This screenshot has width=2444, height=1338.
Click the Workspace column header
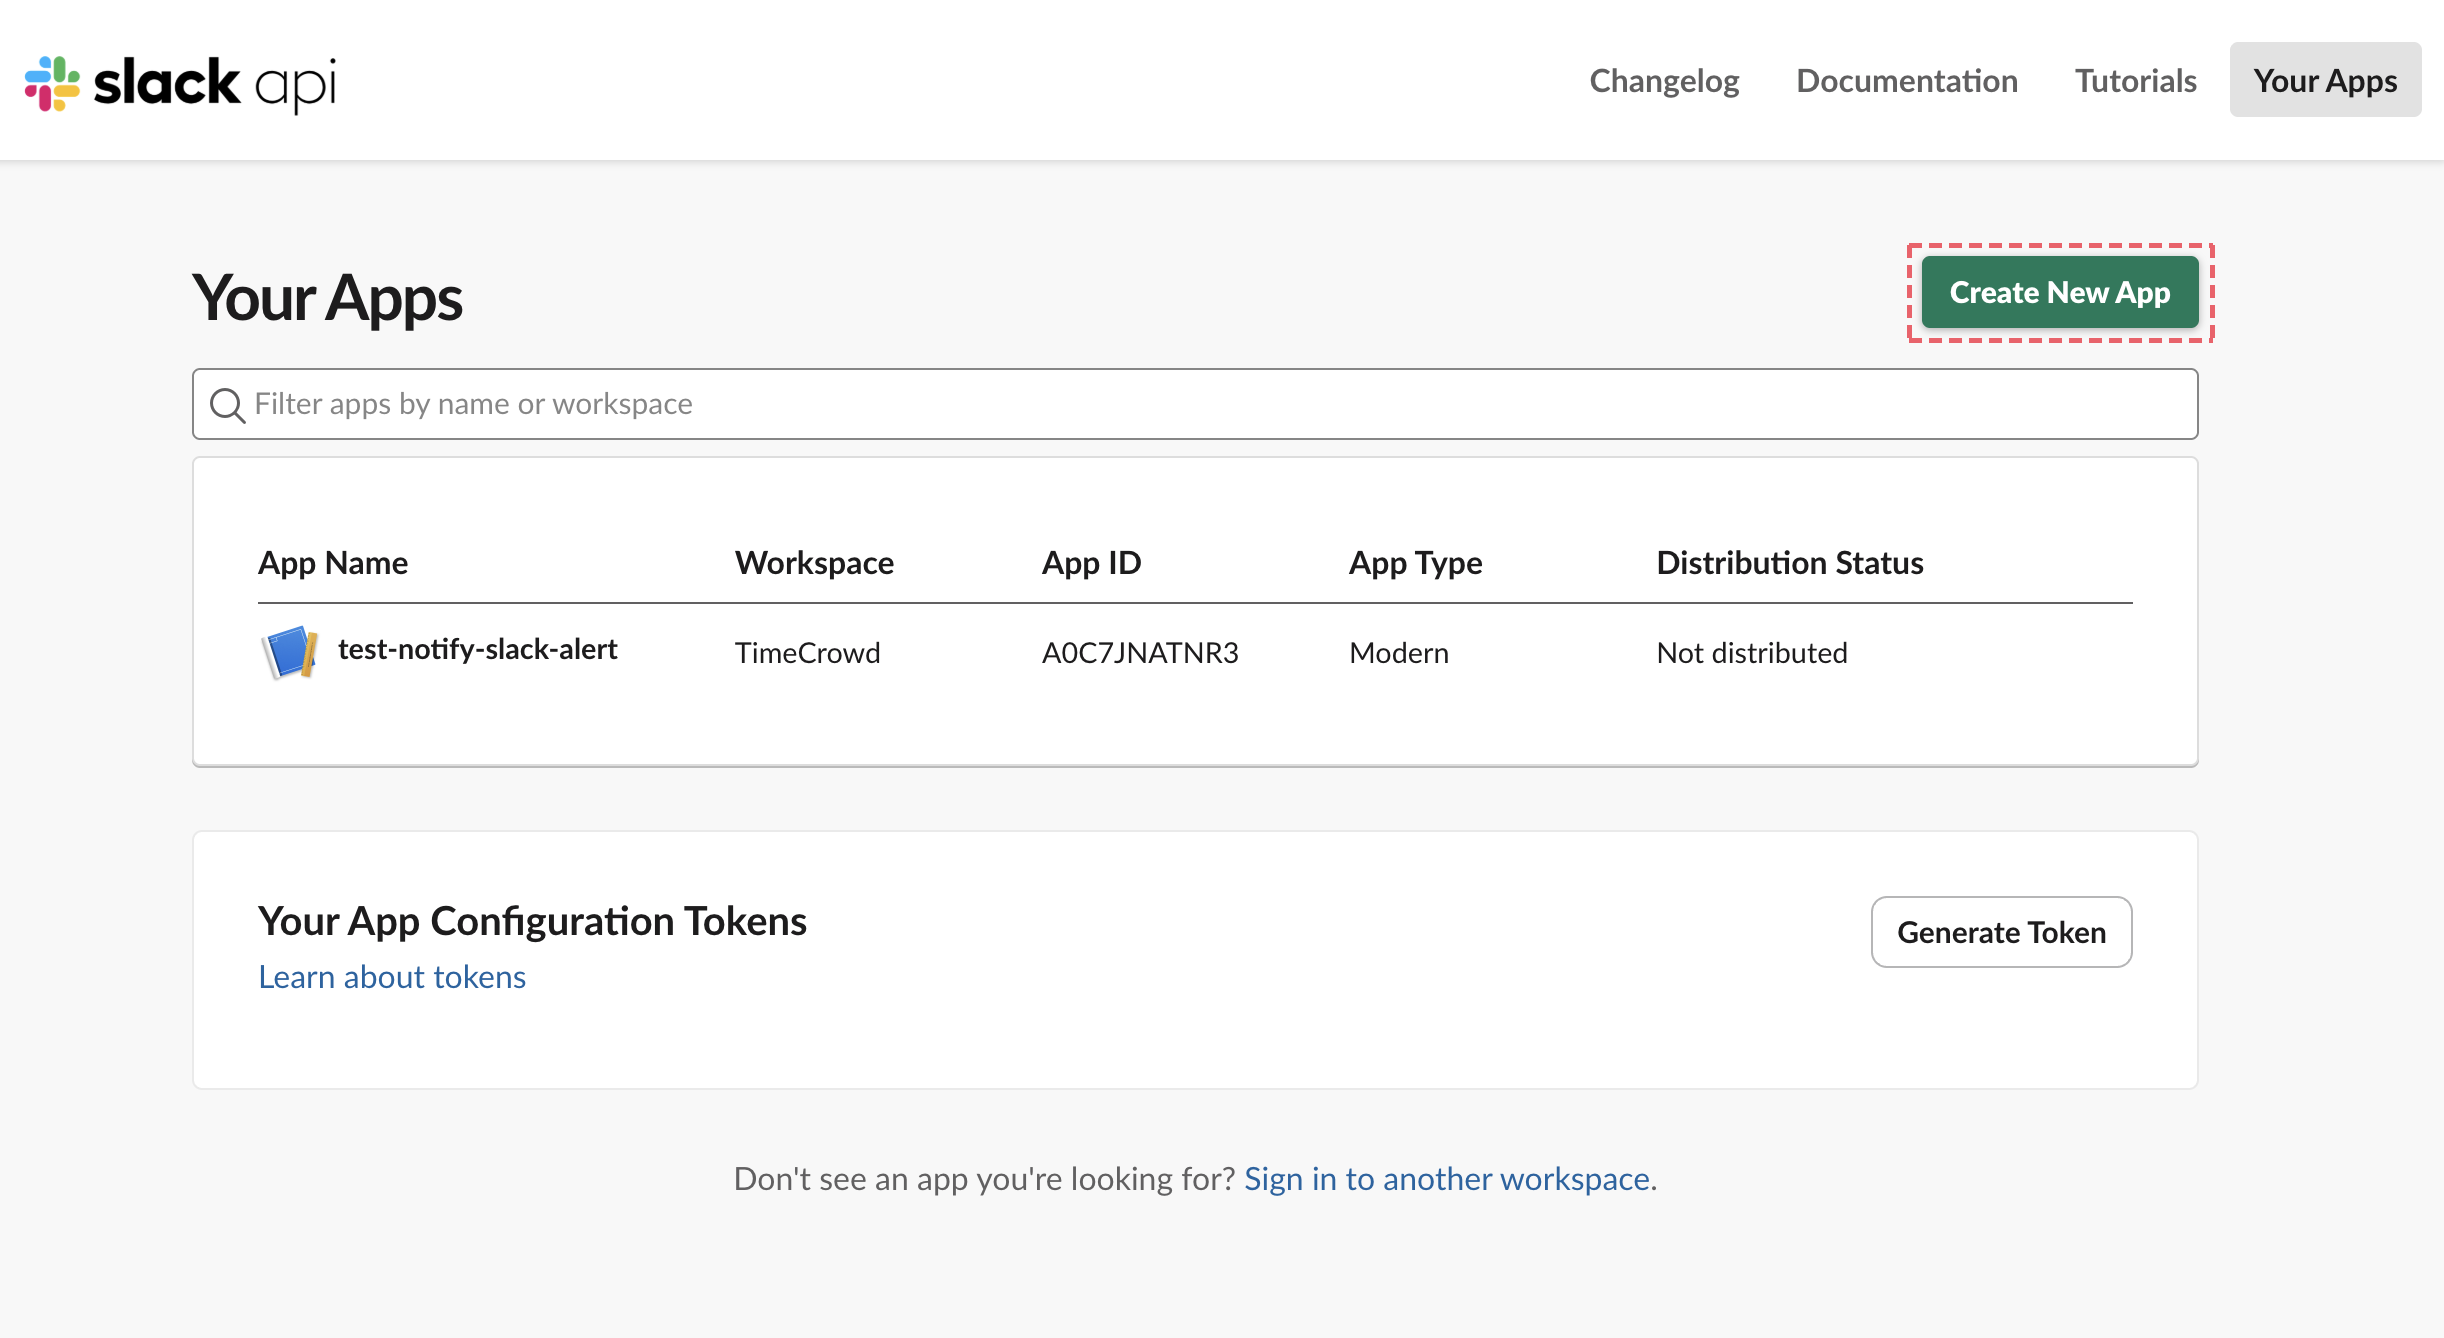tap(814, 563)
